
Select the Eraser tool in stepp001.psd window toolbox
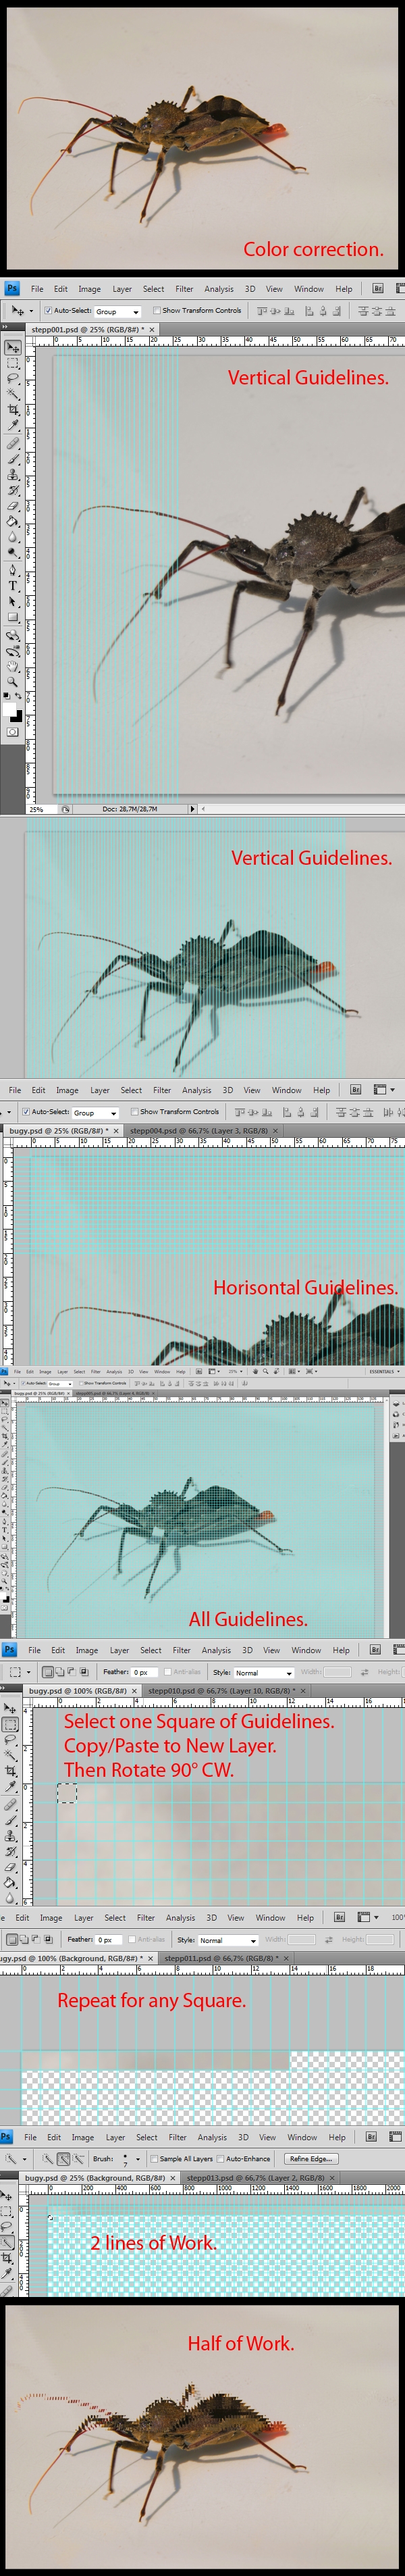pos(12,506)
